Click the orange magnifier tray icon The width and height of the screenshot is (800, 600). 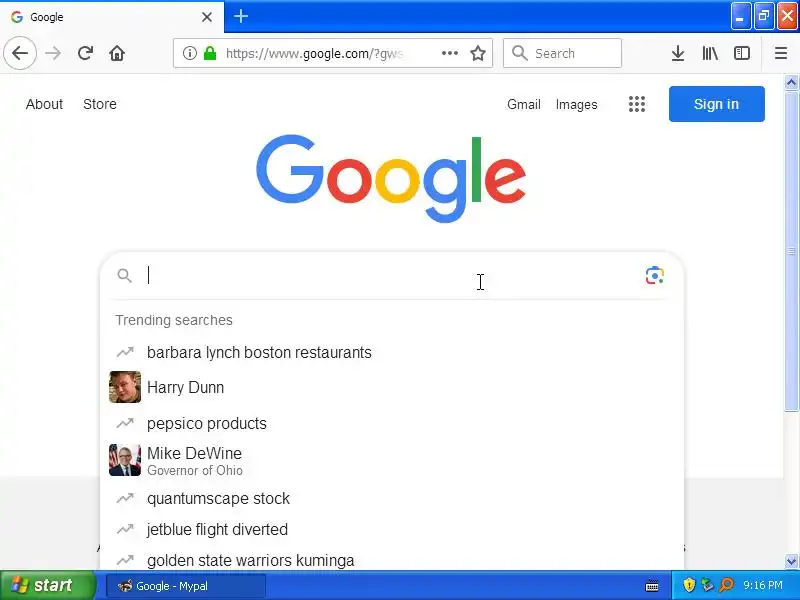click(726, 585)
